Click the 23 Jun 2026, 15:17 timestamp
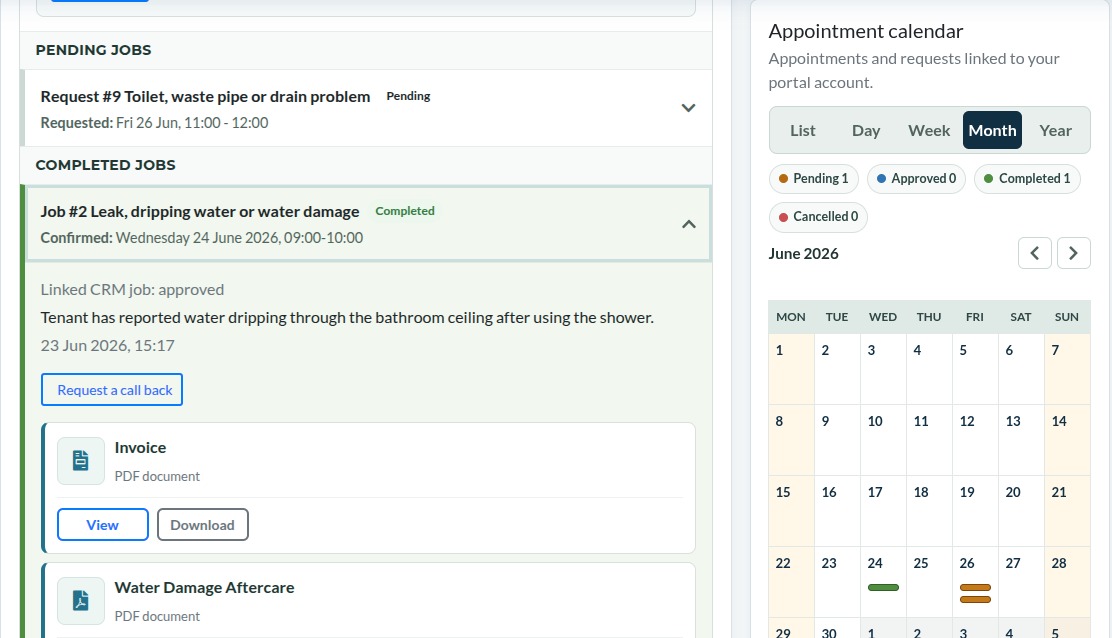 (107, 346)
